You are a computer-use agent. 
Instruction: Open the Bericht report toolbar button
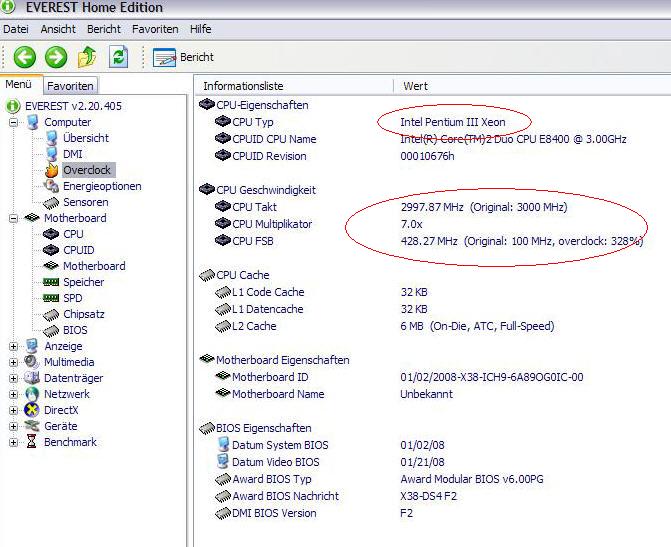tap(183, 57)
